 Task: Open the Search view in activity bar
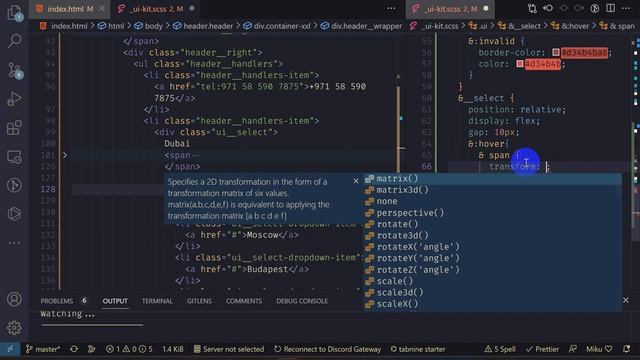point(14,41)
